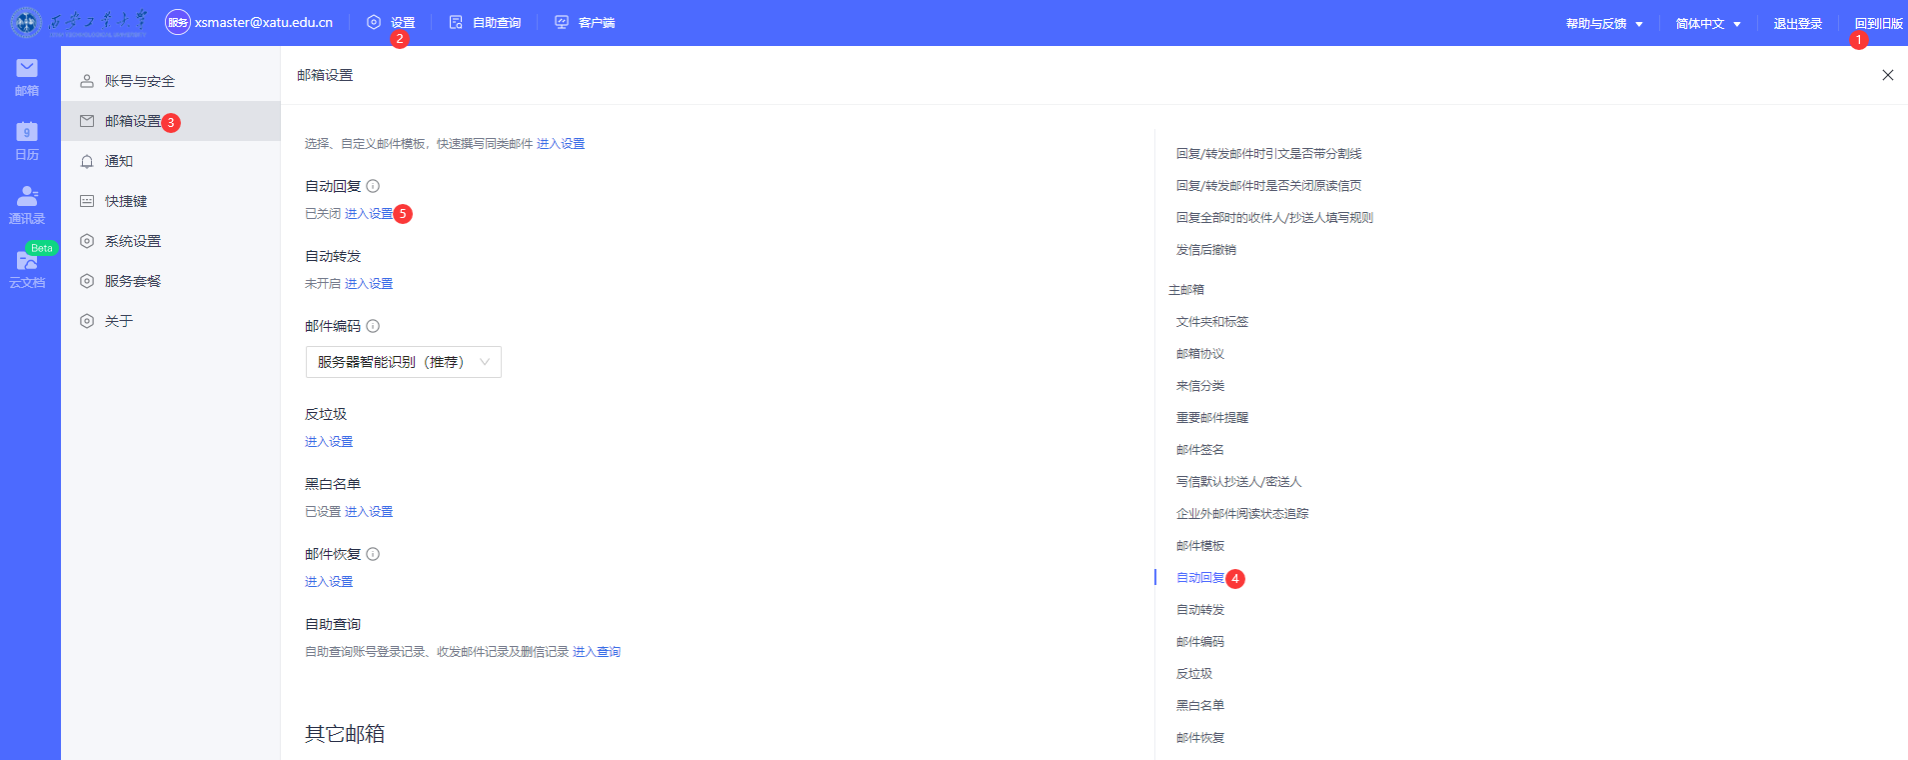Click 进入设置 link under 自动转发
1908x760 pixels.
click(x=369, y=284)
